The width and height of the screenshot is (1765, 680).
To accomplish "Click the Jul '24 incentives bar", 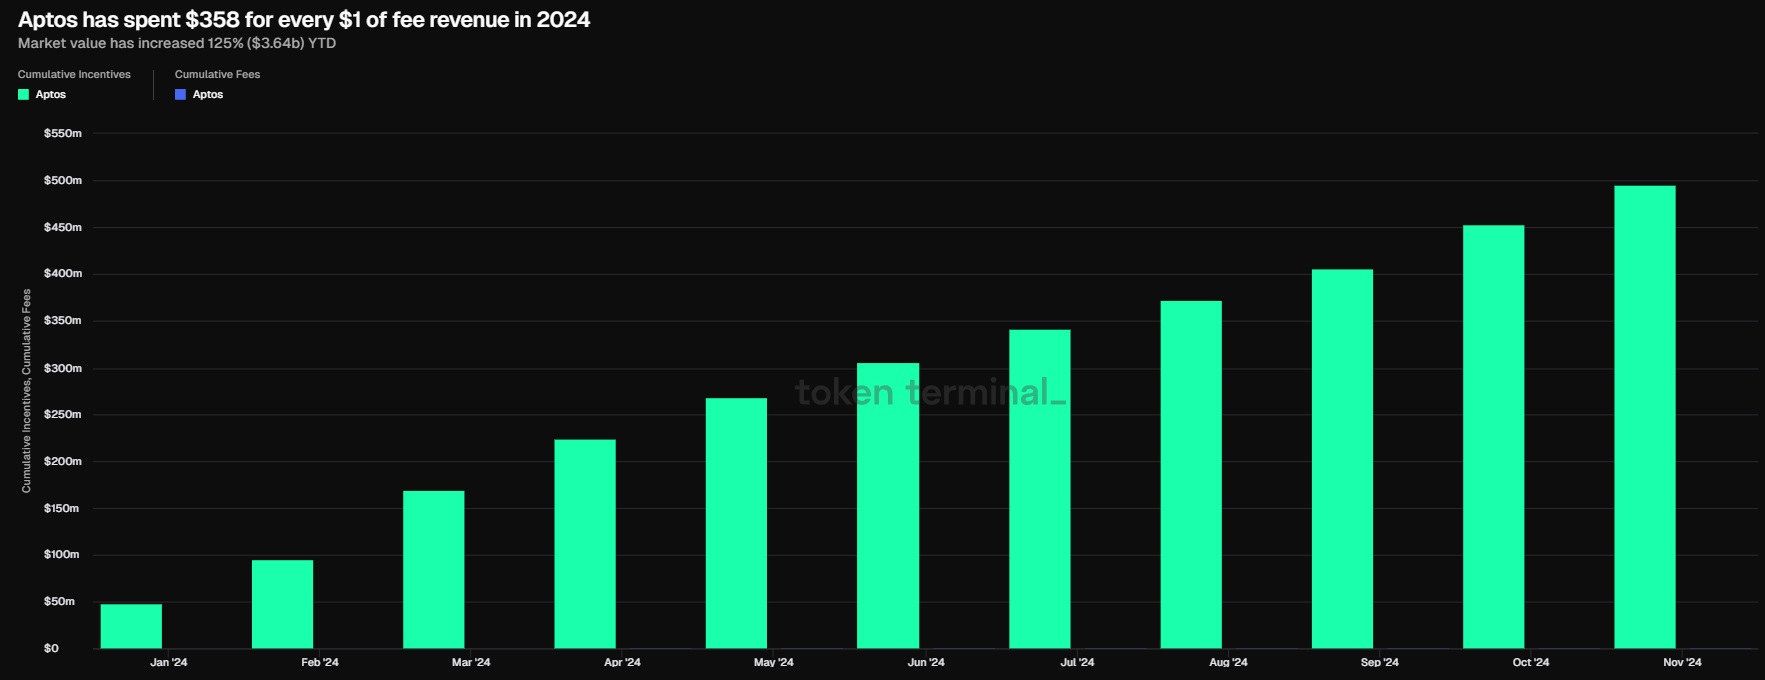I will (x=1039, y=489).
